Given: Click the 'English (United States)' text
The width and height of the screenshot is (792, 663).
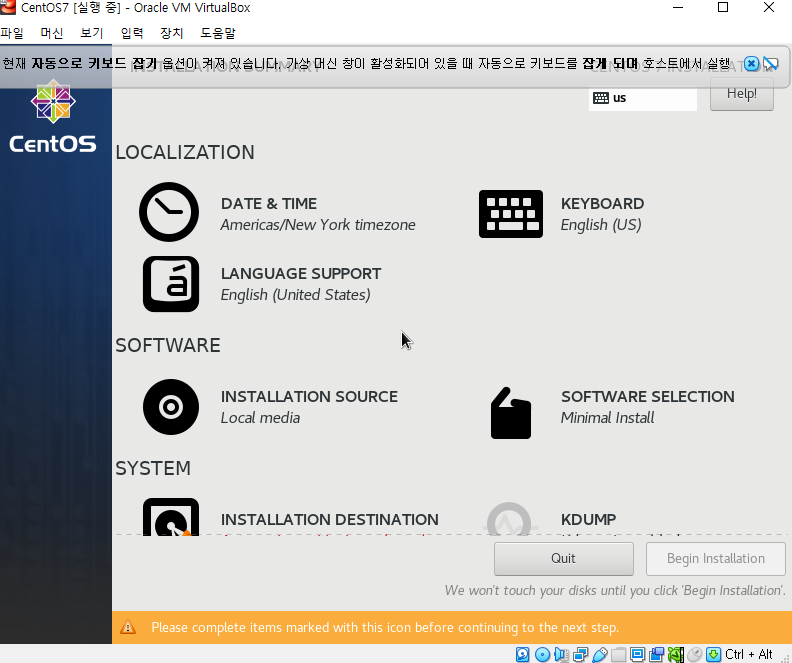Looking at the screenshot, I should tap(295, 294).
